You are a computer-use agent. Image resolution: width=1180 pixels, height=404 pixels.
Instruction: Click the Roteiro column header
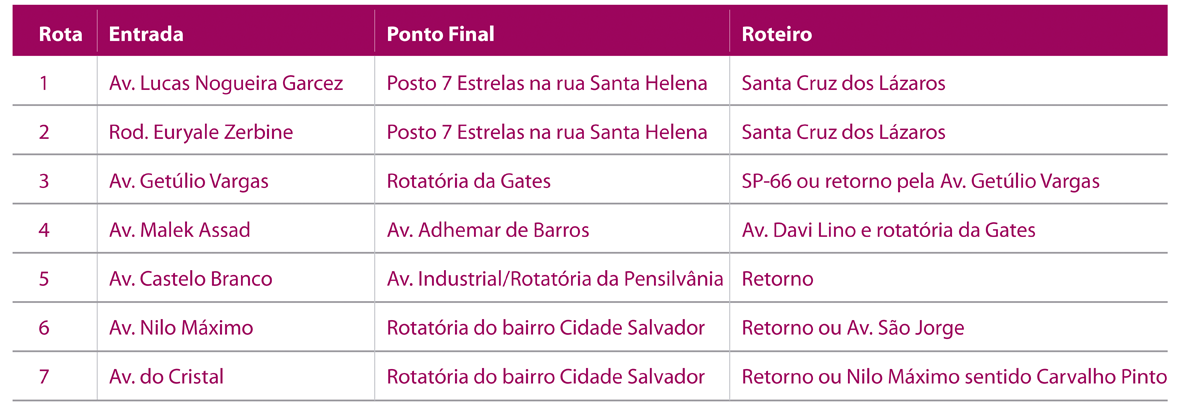click(777, 35)
